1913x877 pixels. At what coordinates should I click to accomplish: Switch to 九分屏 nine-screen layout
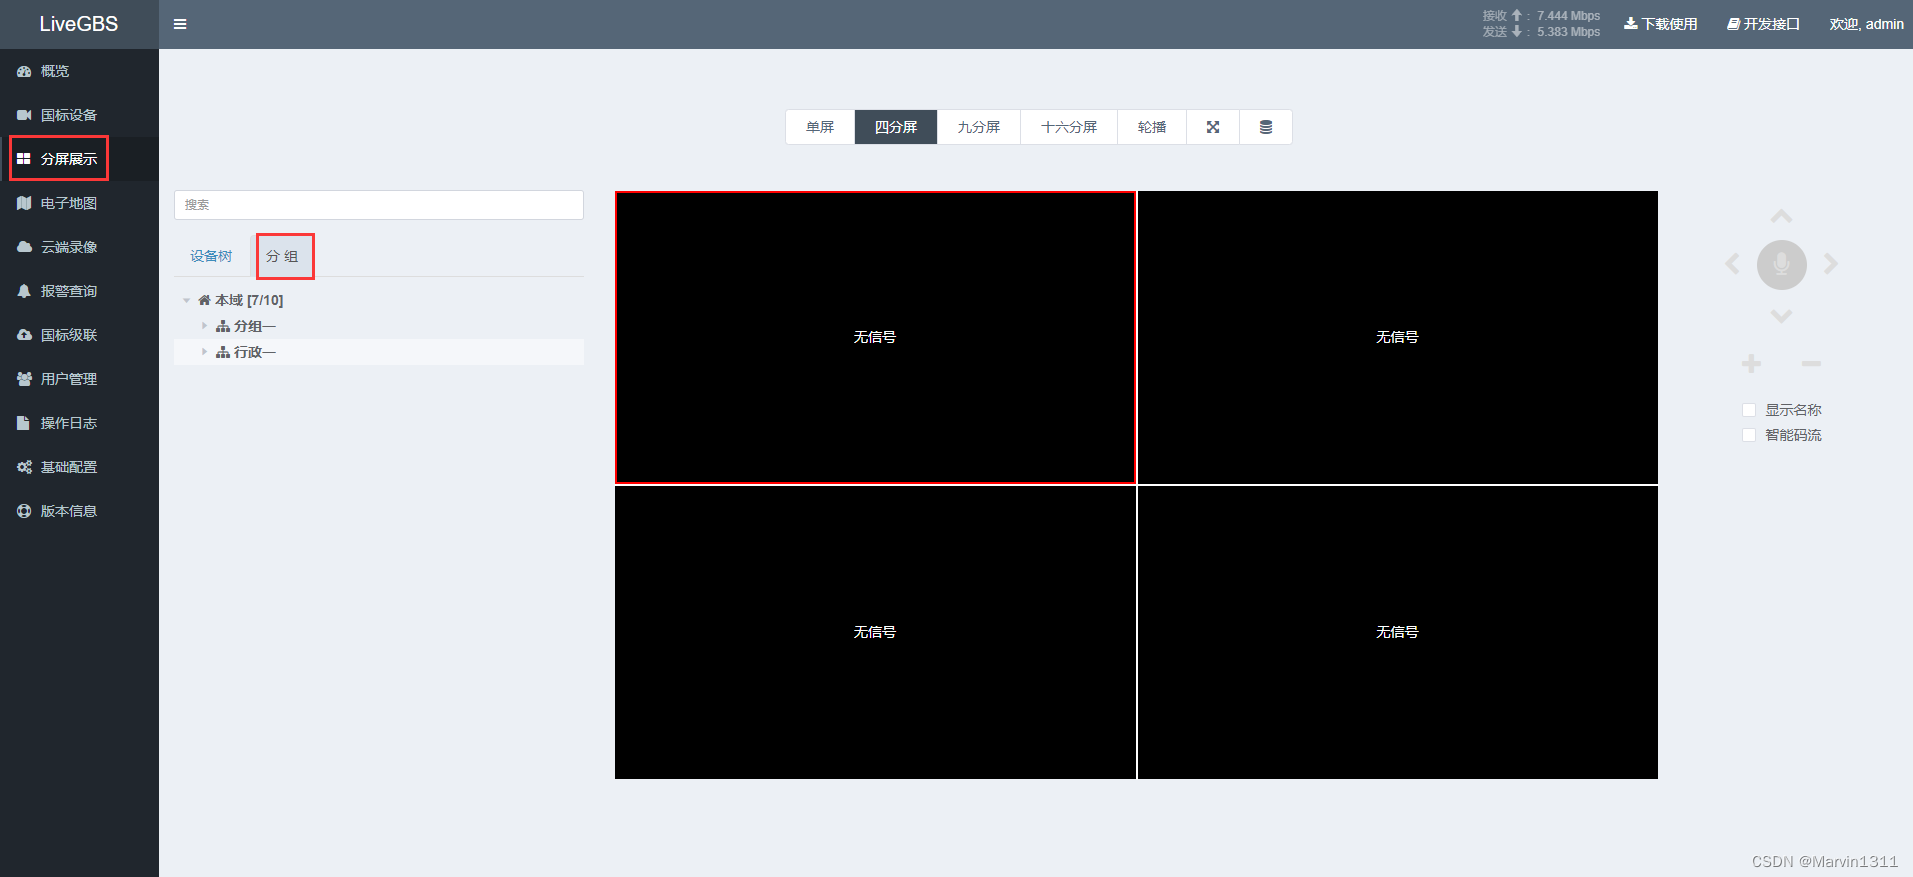(978, 127)
